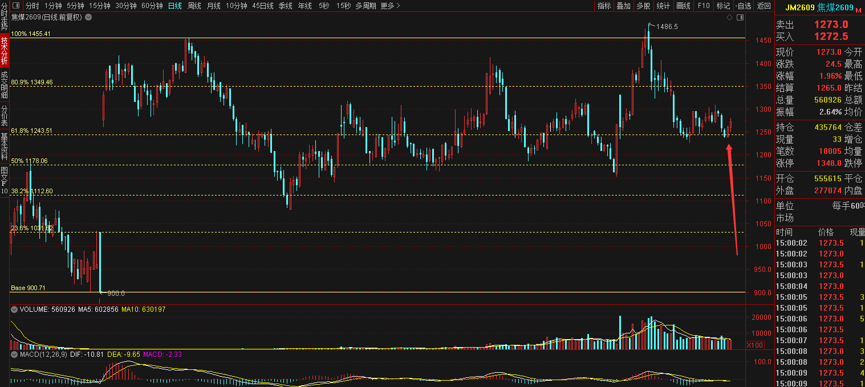
Task: Open the 焦煤2609 chart settings dropdown arrow
Action: (x=89, y=17)
